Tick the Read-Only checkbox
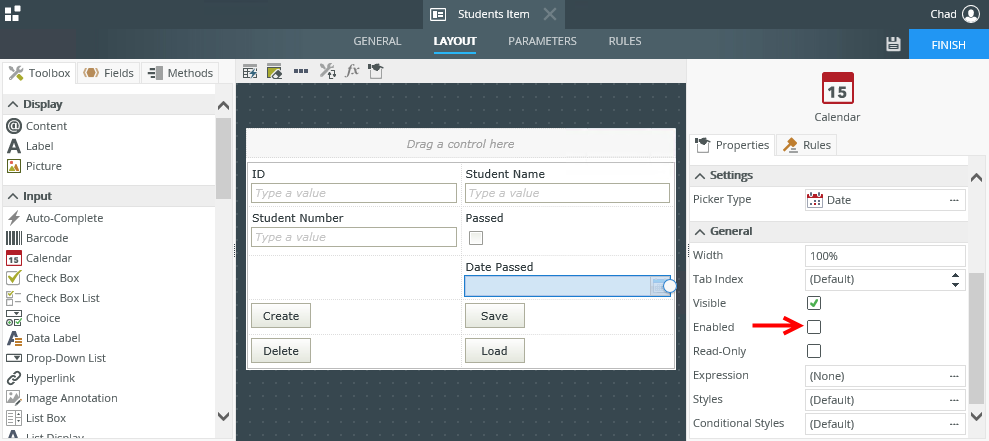989x441 pixels. (x=814, y=351)
